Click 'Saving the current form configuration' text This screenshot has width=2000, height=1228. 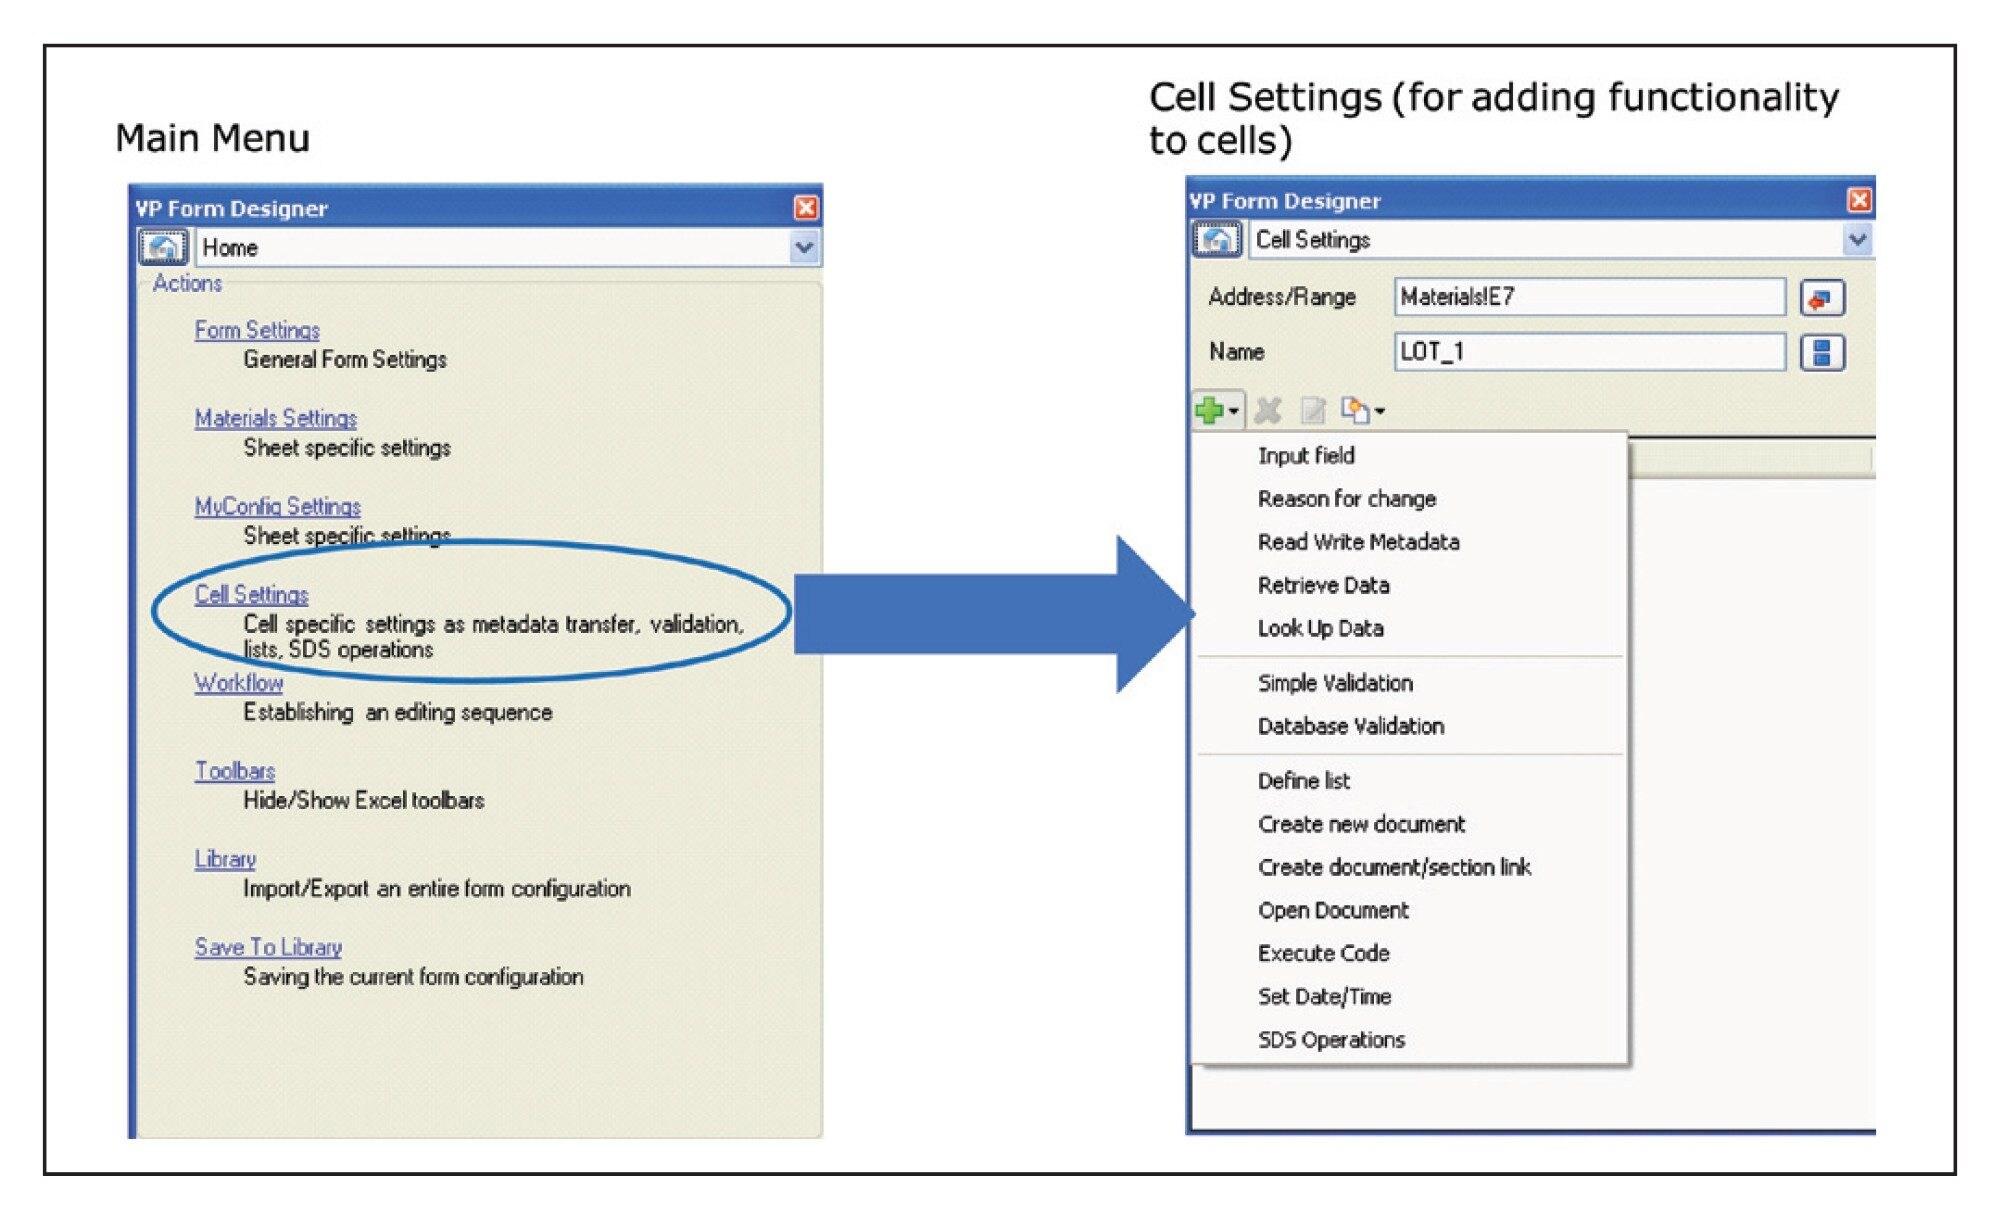point(414,976)
